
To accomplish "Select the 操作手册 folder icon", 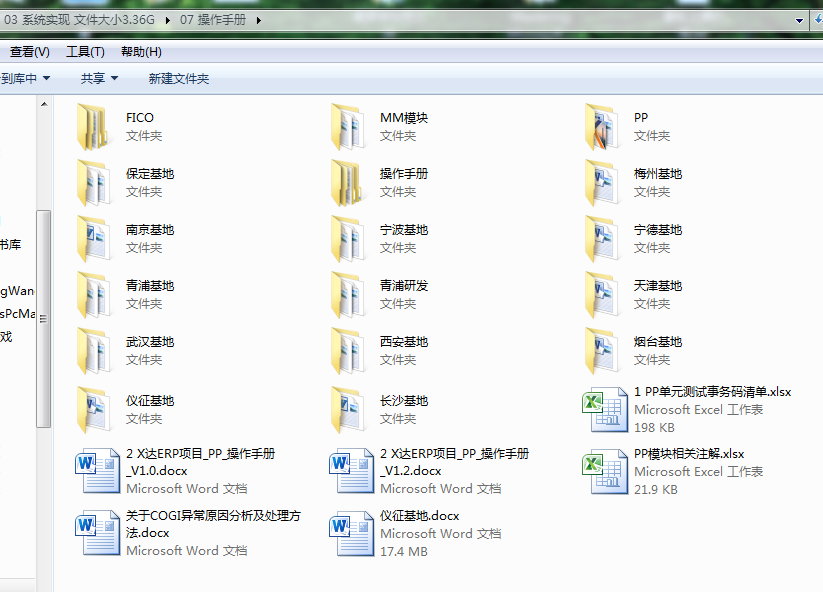I will pos(346,183).
